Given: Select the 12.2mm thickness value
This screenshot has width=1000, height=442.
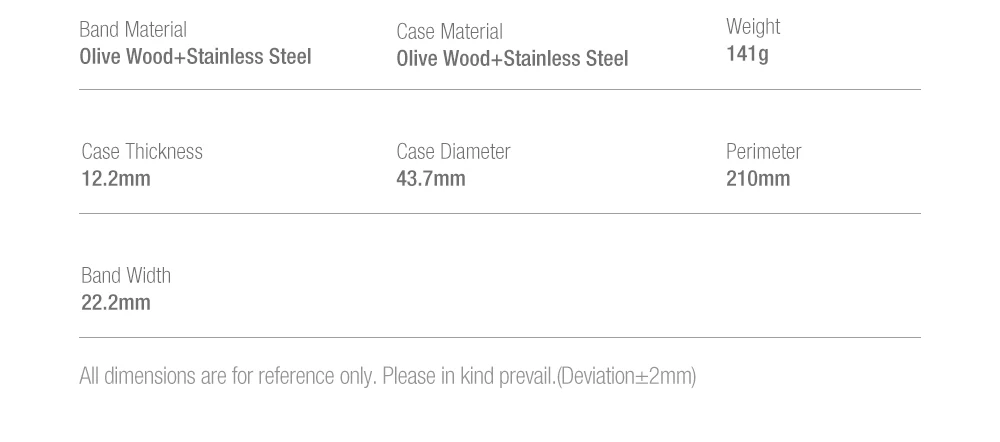Looking at the screenshot, I should [x=116, y=179].
